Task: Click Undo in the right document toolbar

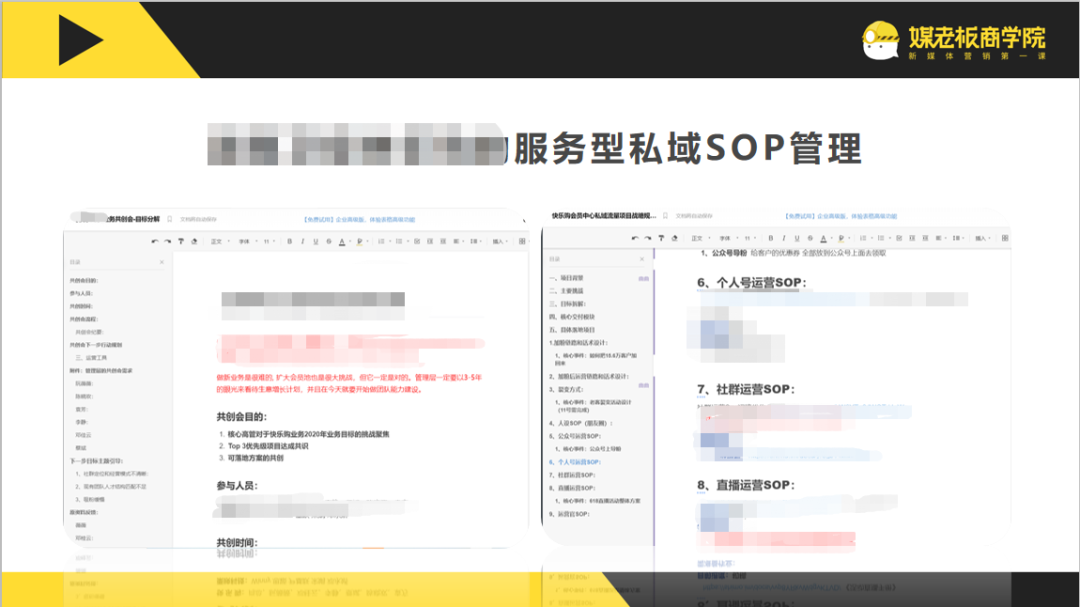Action: [635, 238]
